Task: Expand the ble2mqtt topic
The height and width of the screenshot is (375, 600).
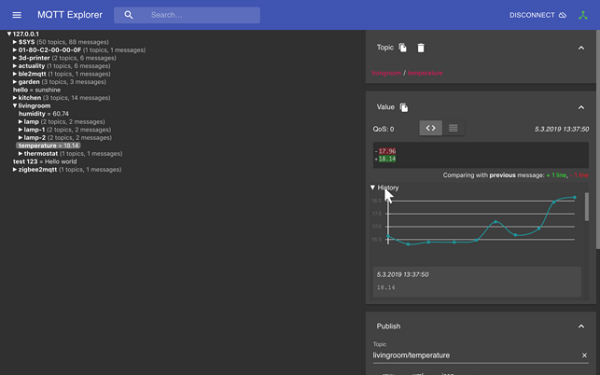Action: click(15, 74)
